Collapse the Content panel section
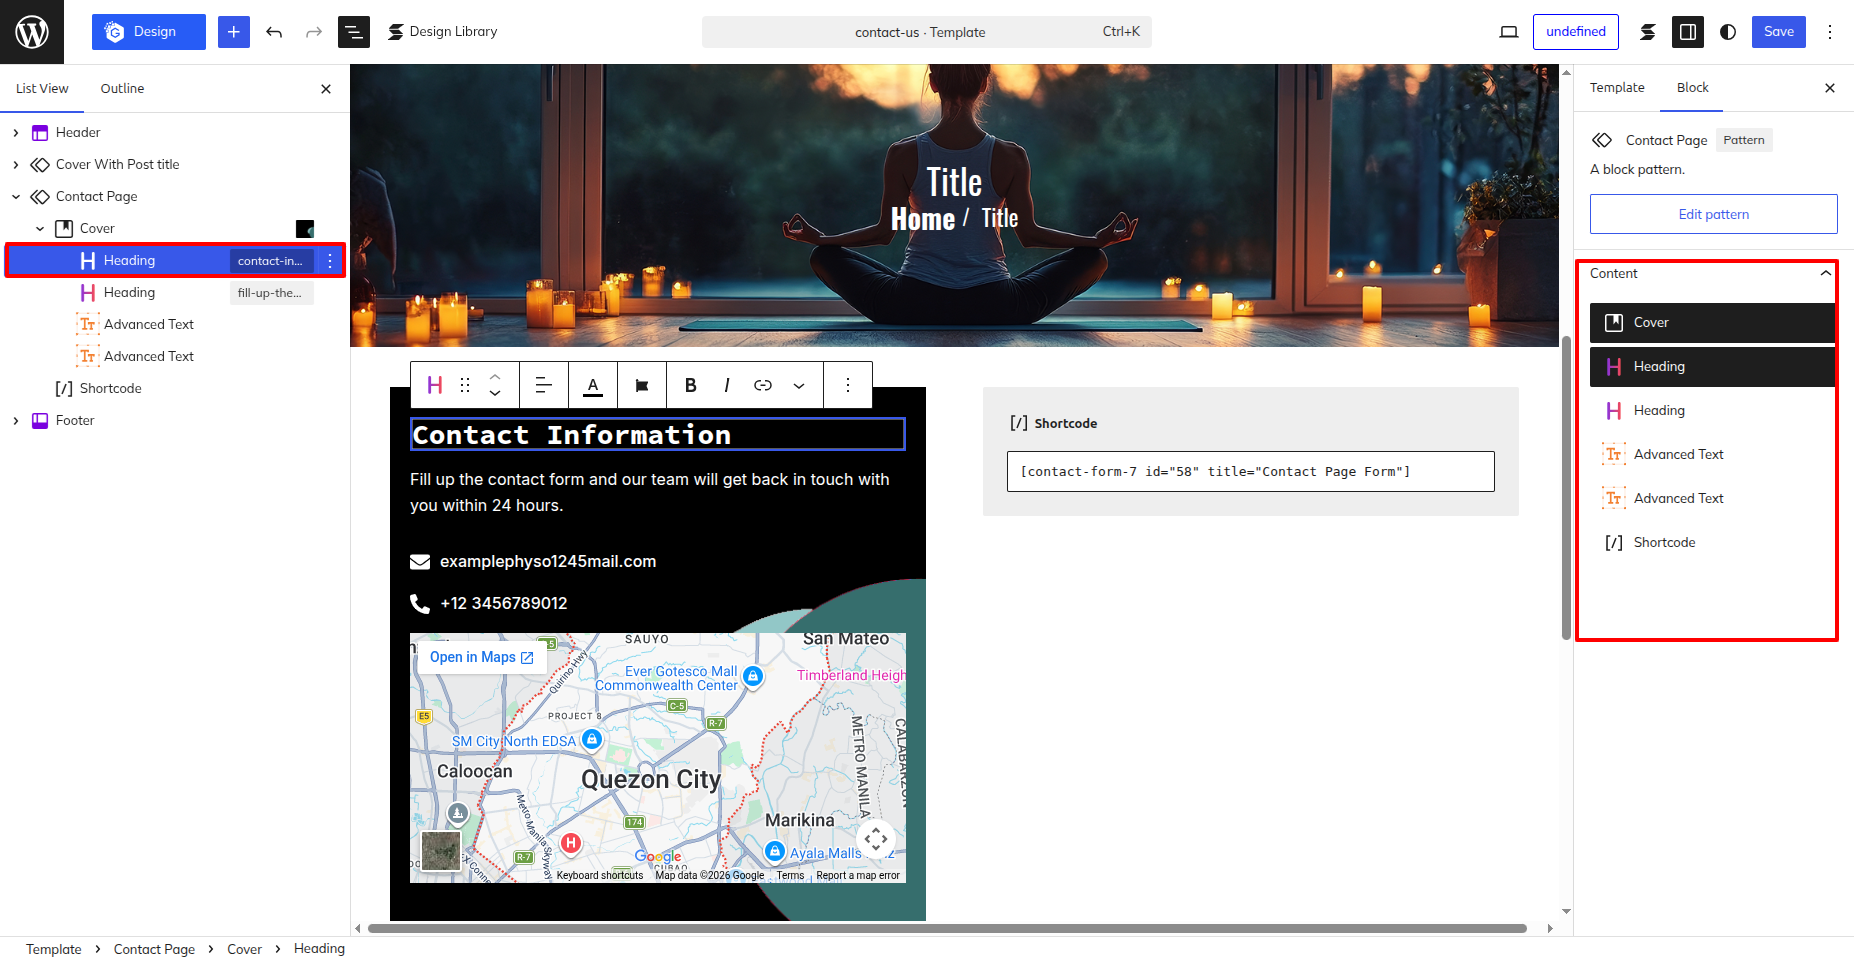This screenshot has height=961, width=1854. click(x=1826, y=273)
